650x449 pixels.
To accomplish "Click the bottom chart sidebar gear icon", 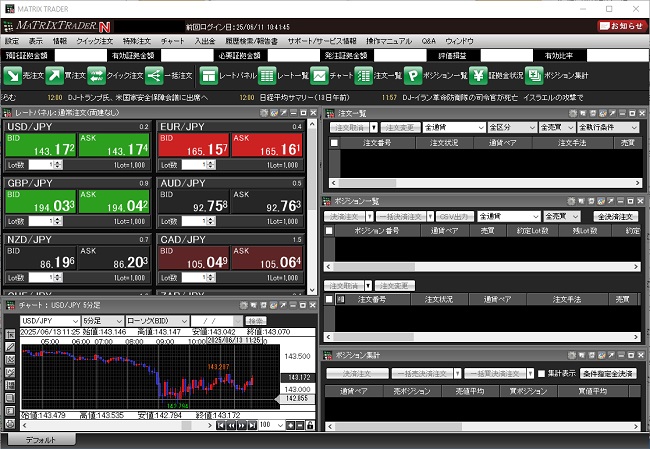I will (10, 424).
